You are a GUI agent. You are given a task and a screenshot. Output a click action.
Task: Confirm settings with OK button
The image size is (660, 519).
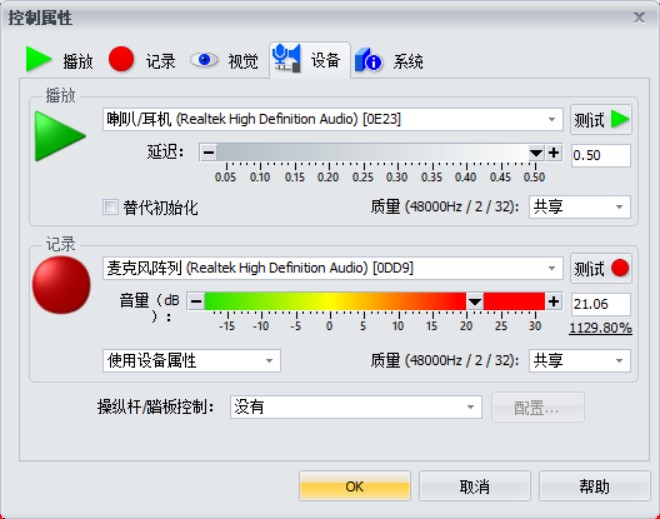coord(355,486)
